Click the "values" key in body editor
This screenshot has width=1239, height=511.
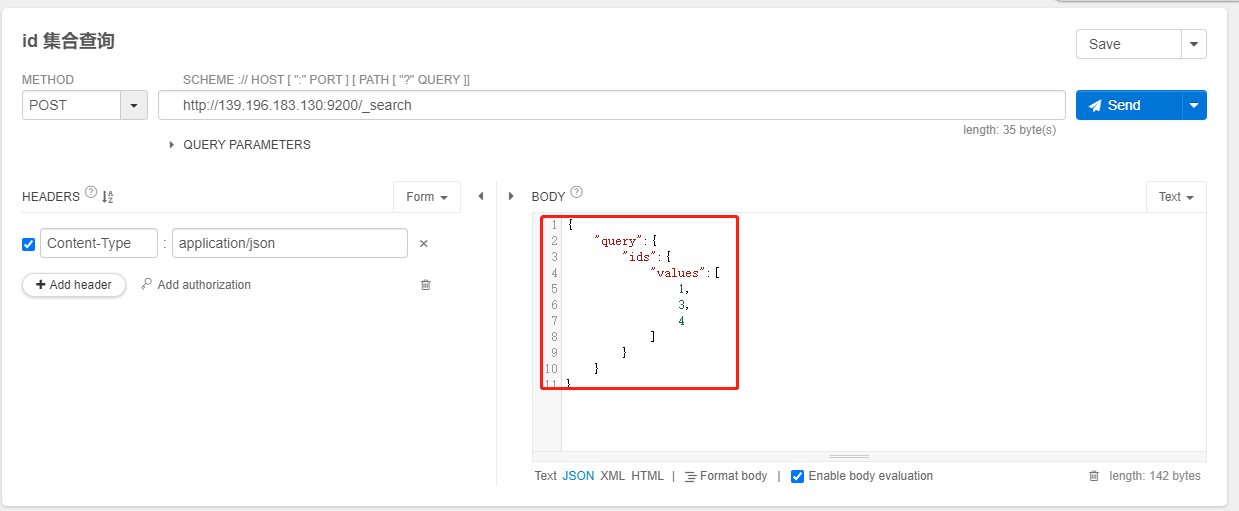tap(678, 273)
